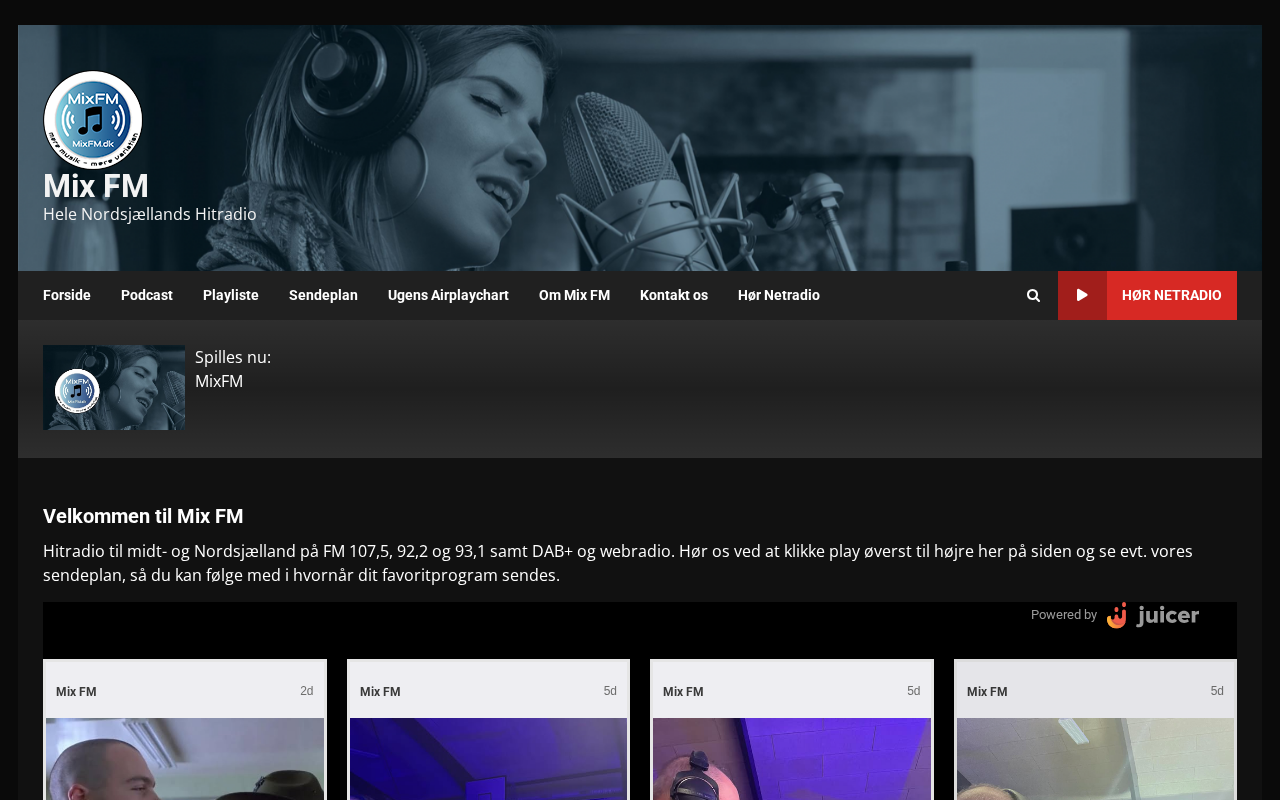The width and height of the screenshot is (1280, 800).
Task: Navigate to Om Mix FM
Action: [x=574, y=296]
